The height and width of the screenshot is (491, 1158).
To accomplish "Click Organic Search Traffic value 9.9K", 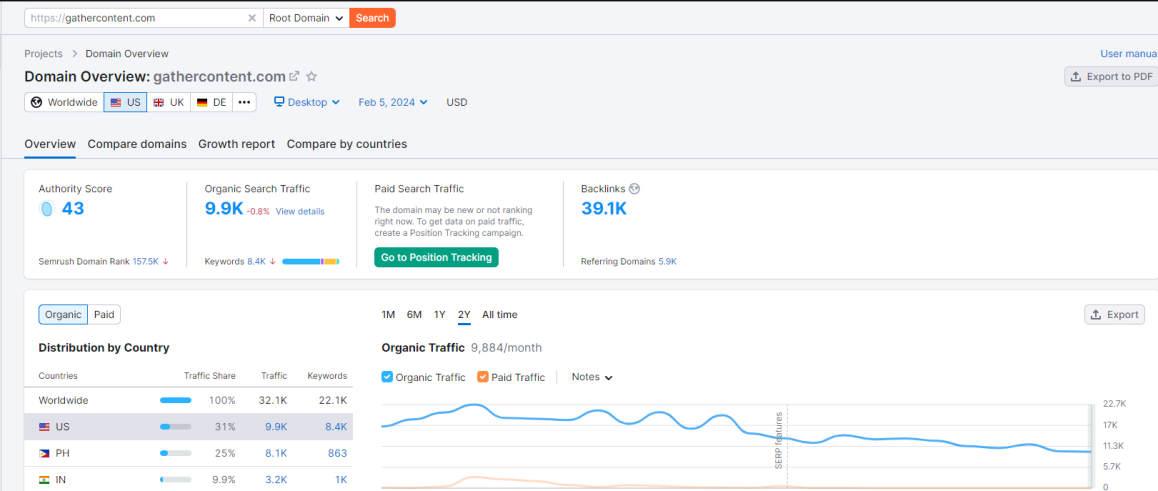I will point(224,209).
